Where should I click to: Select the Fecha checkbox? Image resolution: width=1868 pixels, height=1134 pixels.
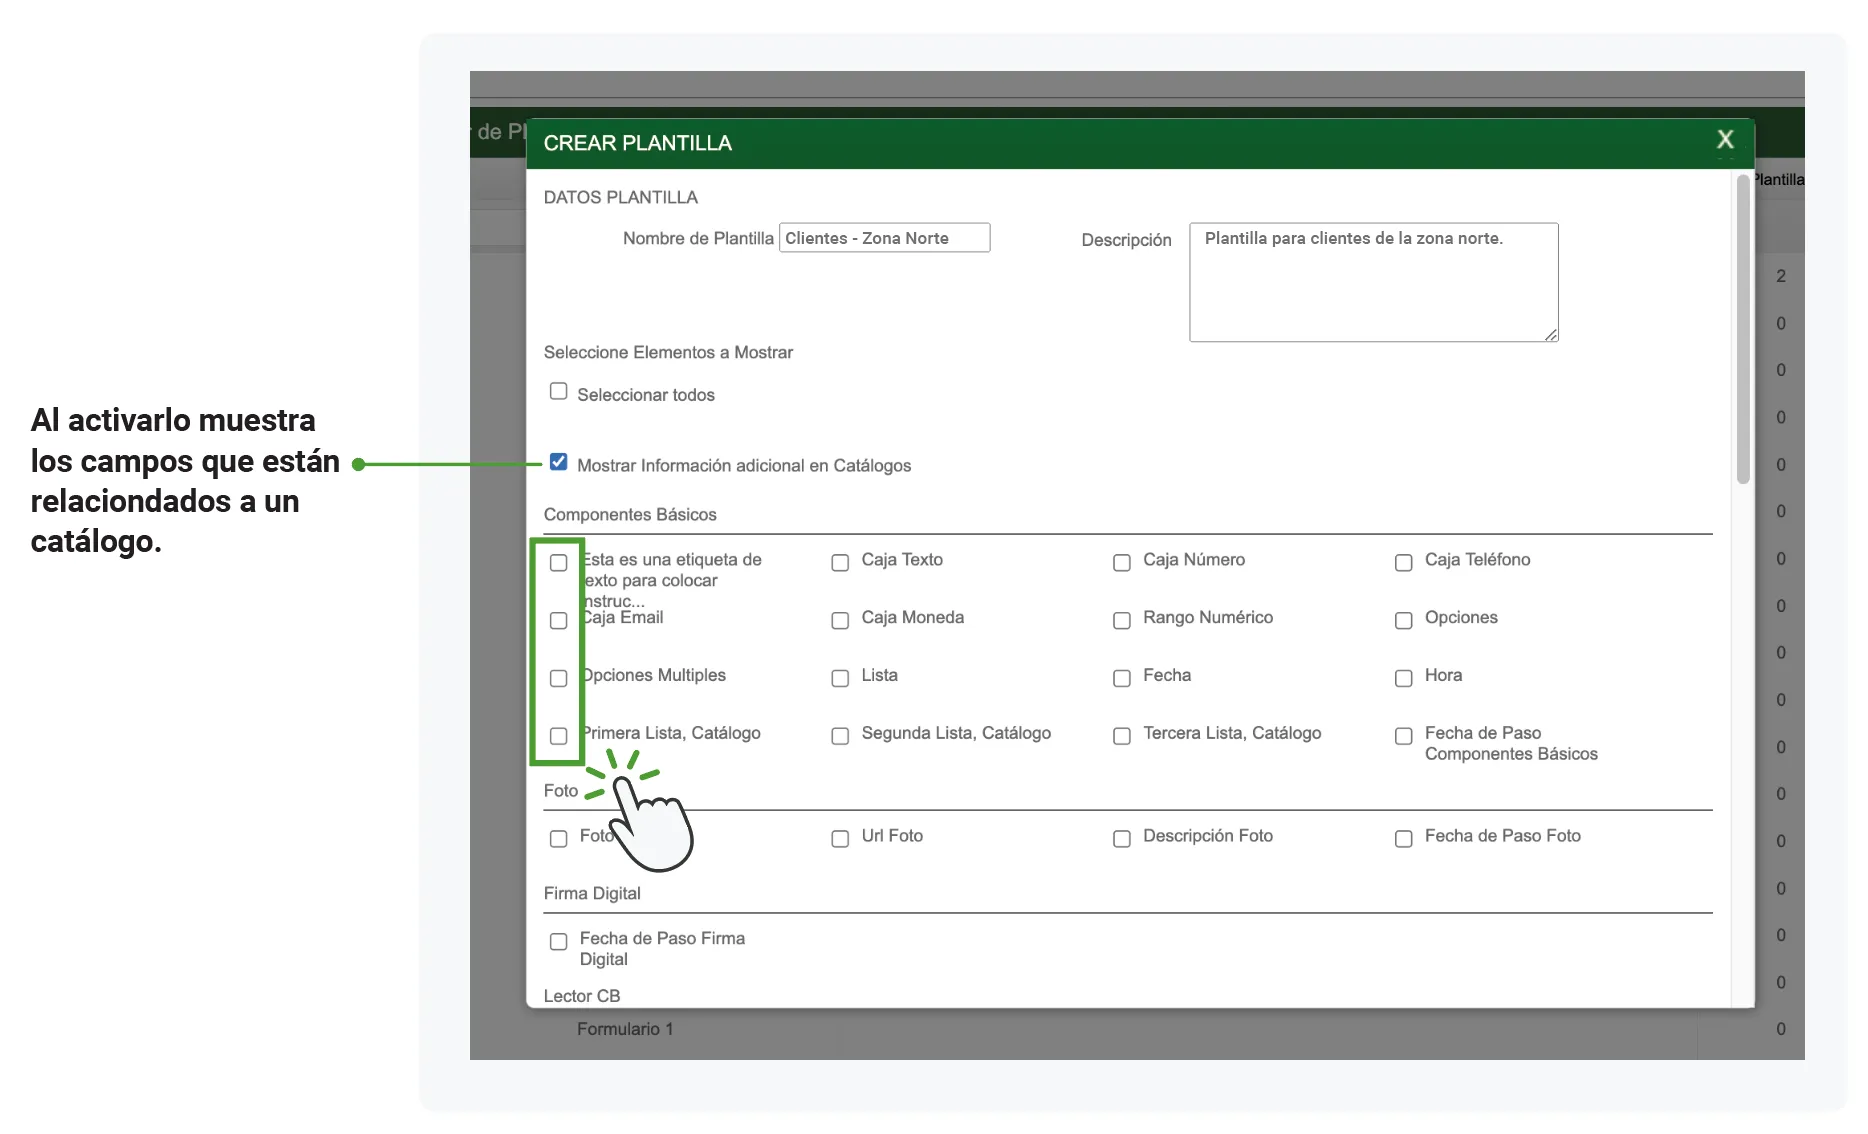[x=1122, y=679]
